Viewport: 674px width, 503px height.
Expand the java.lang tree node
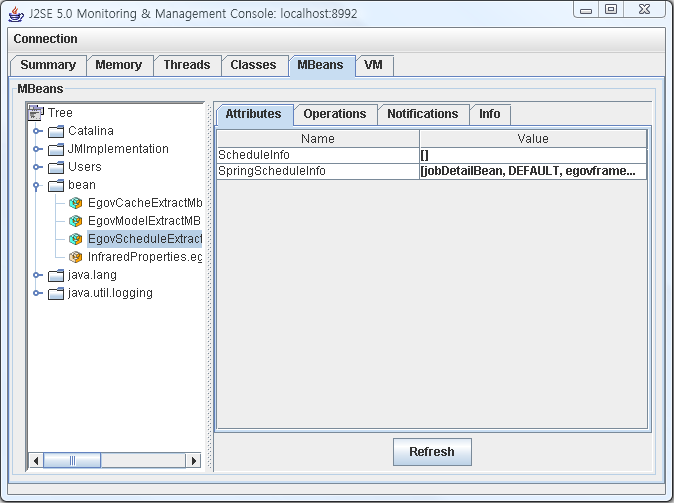tap(38, 275)
